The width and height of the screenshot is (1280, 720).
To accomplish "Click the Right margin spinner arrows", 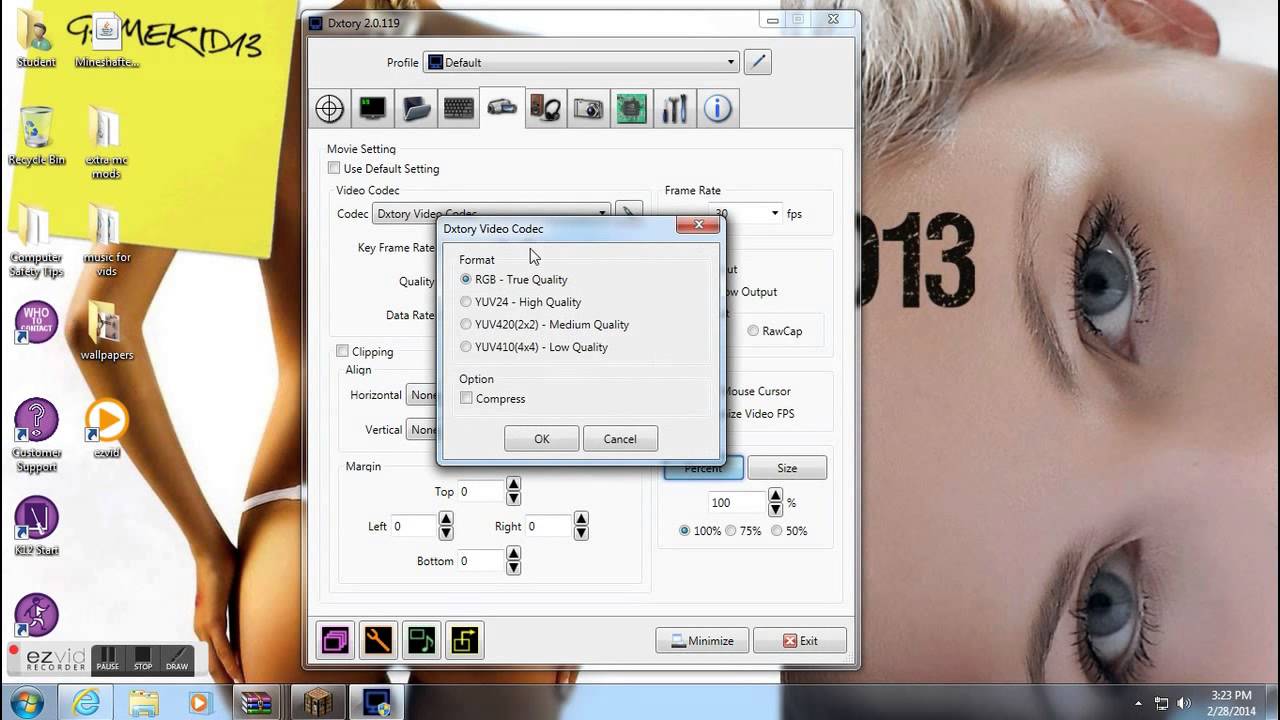I will click(x=581, y=526).
